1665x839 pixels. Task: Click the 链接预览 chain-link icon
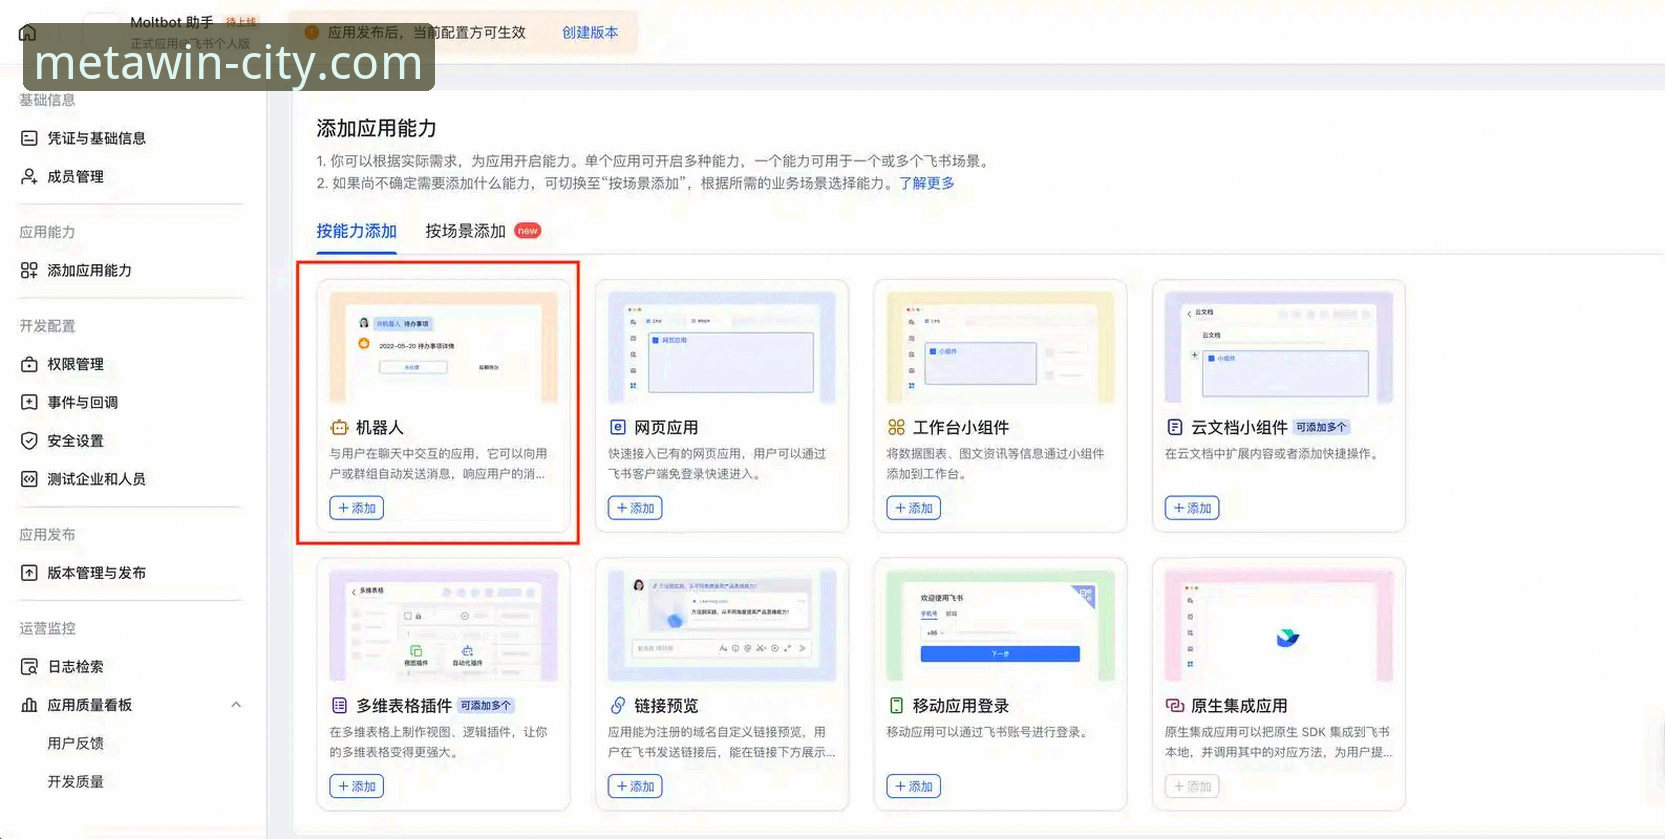(x=618, y=705)
